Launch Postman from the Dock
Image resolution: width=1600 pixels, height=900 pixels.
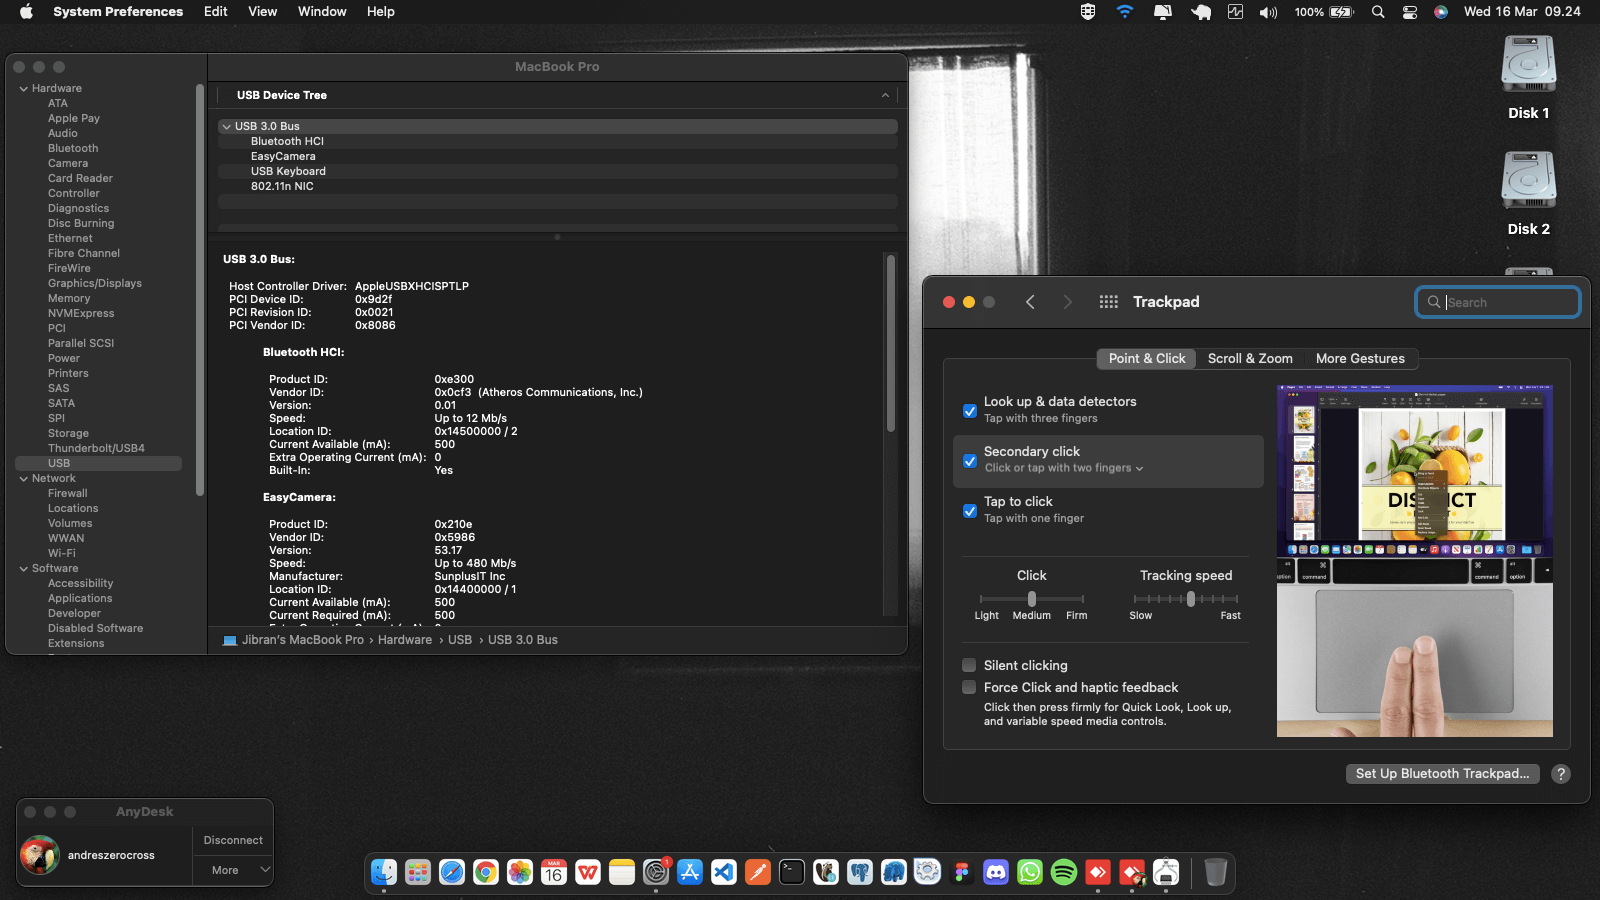click(757, 872)
